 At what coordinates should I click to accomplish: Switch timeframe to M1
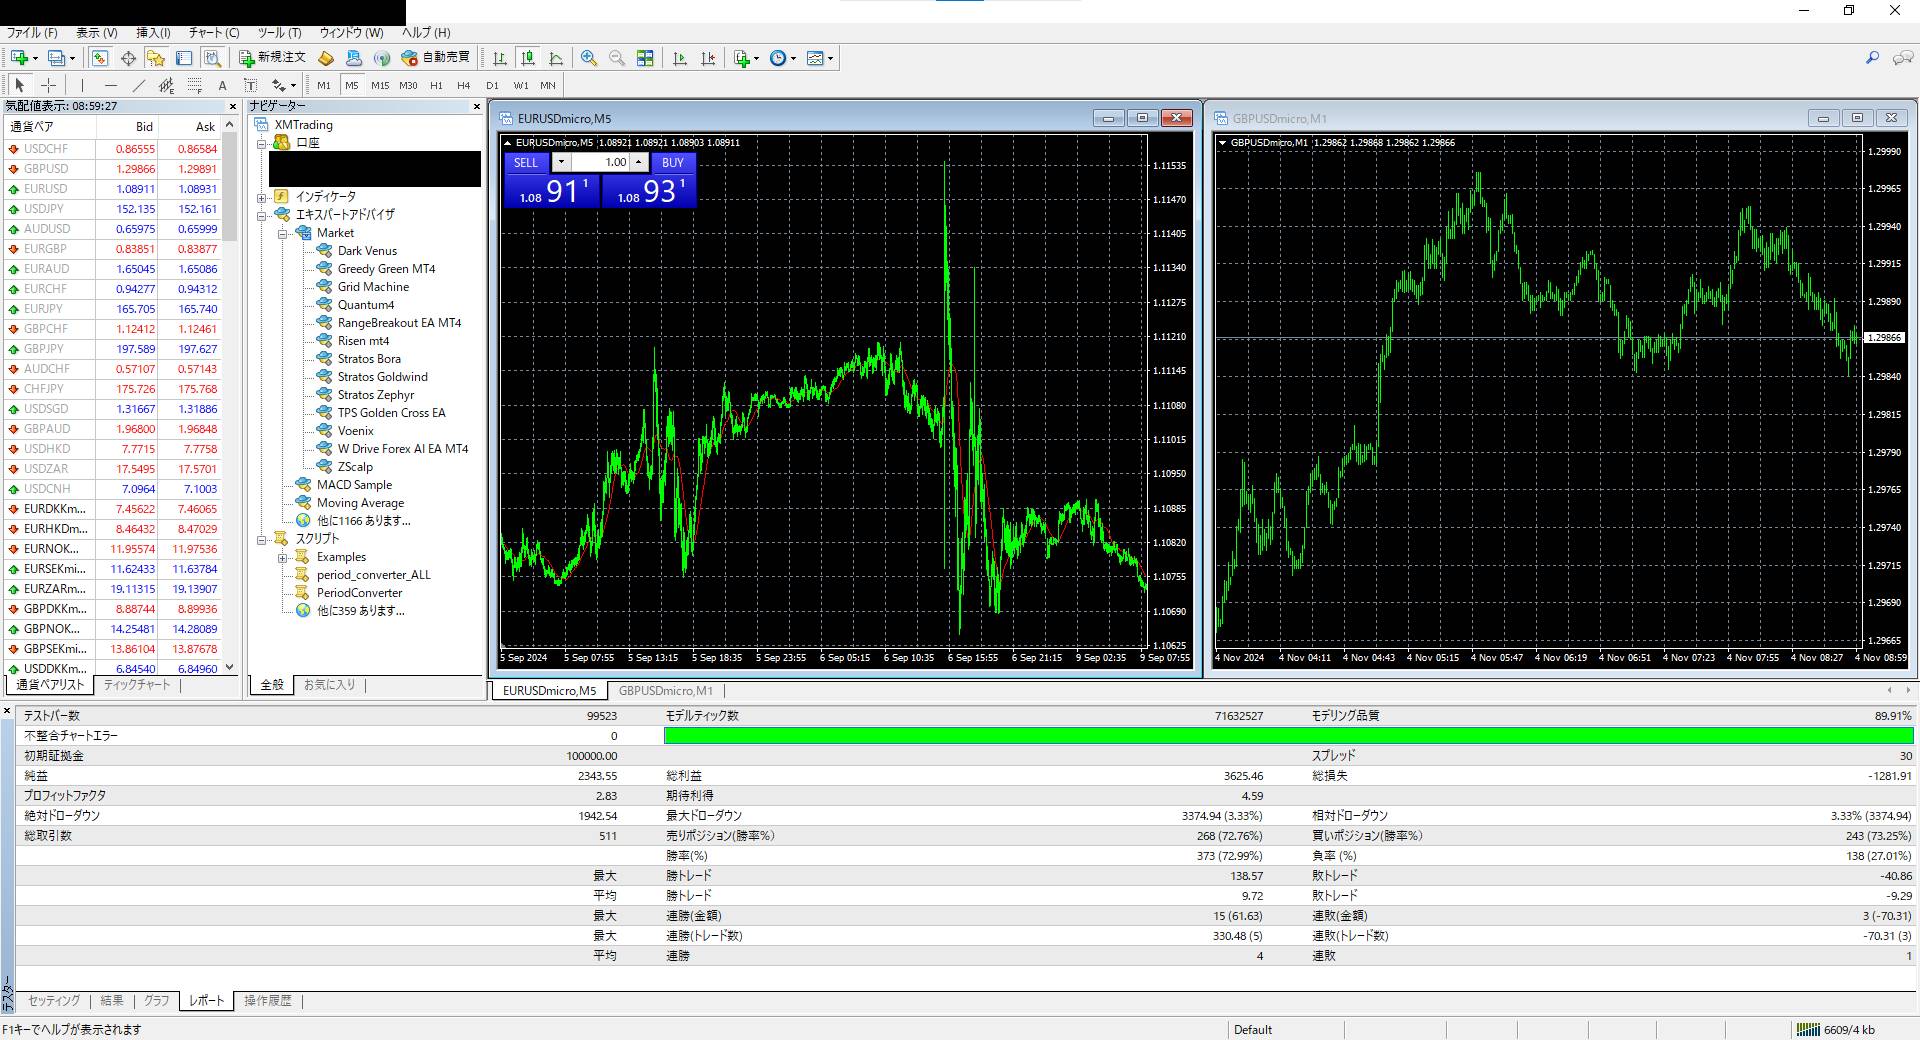[x=324, y=85]
